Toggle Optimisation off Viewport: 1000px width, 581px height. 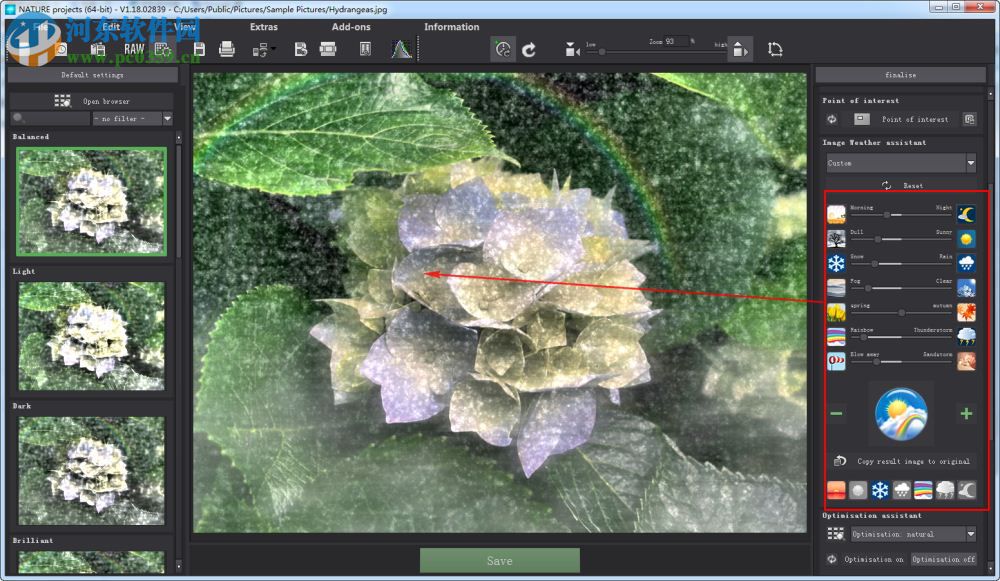click(943, 559)
